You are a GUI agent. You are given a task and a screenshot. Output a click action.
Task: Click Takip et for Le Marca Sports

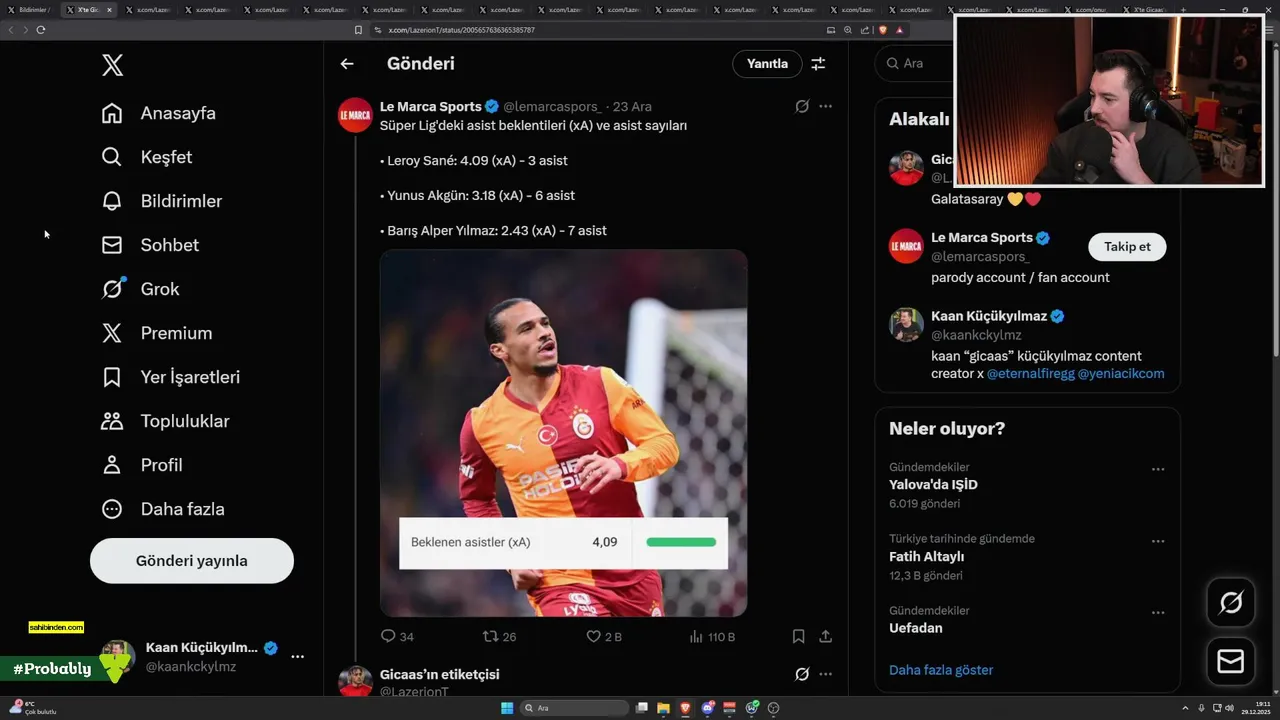click(1127, 247)
